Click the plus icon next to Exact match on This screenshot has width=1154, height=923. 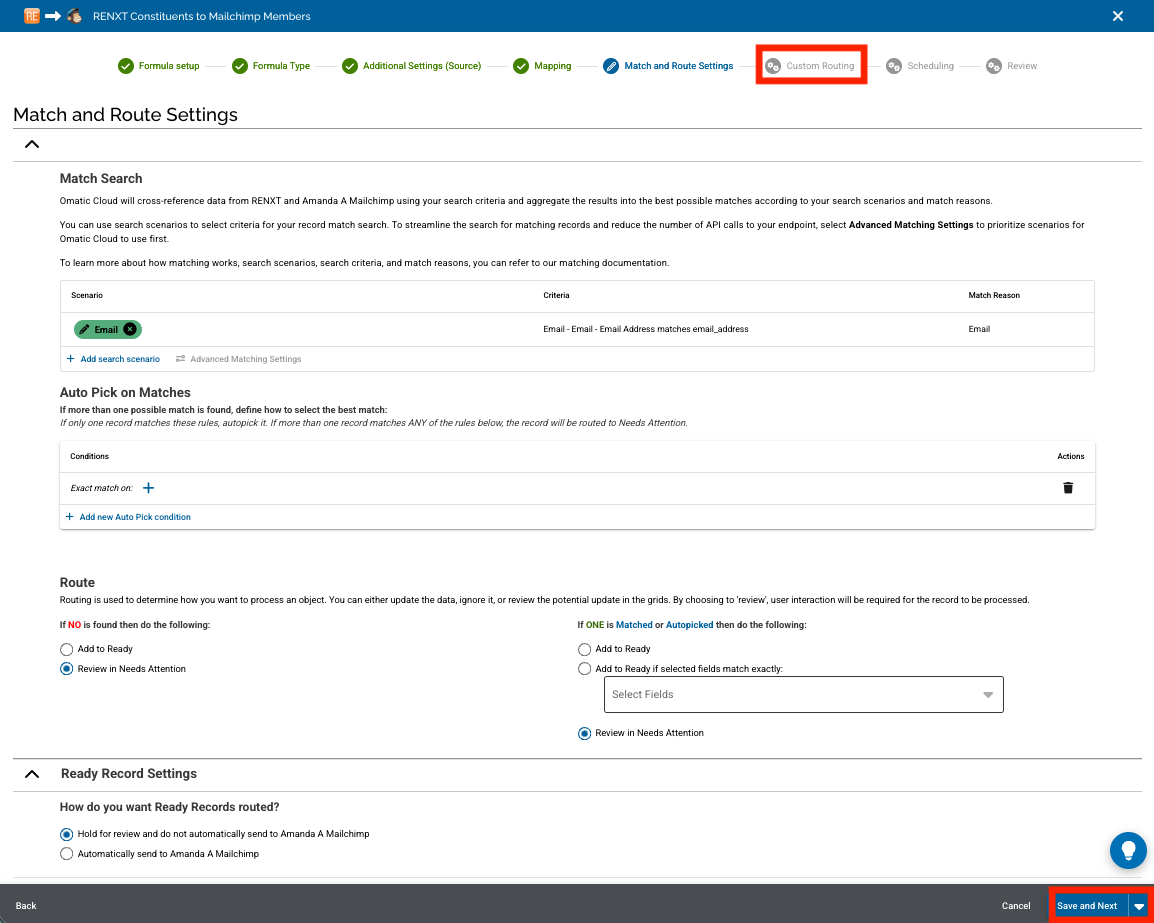point(148,488)
